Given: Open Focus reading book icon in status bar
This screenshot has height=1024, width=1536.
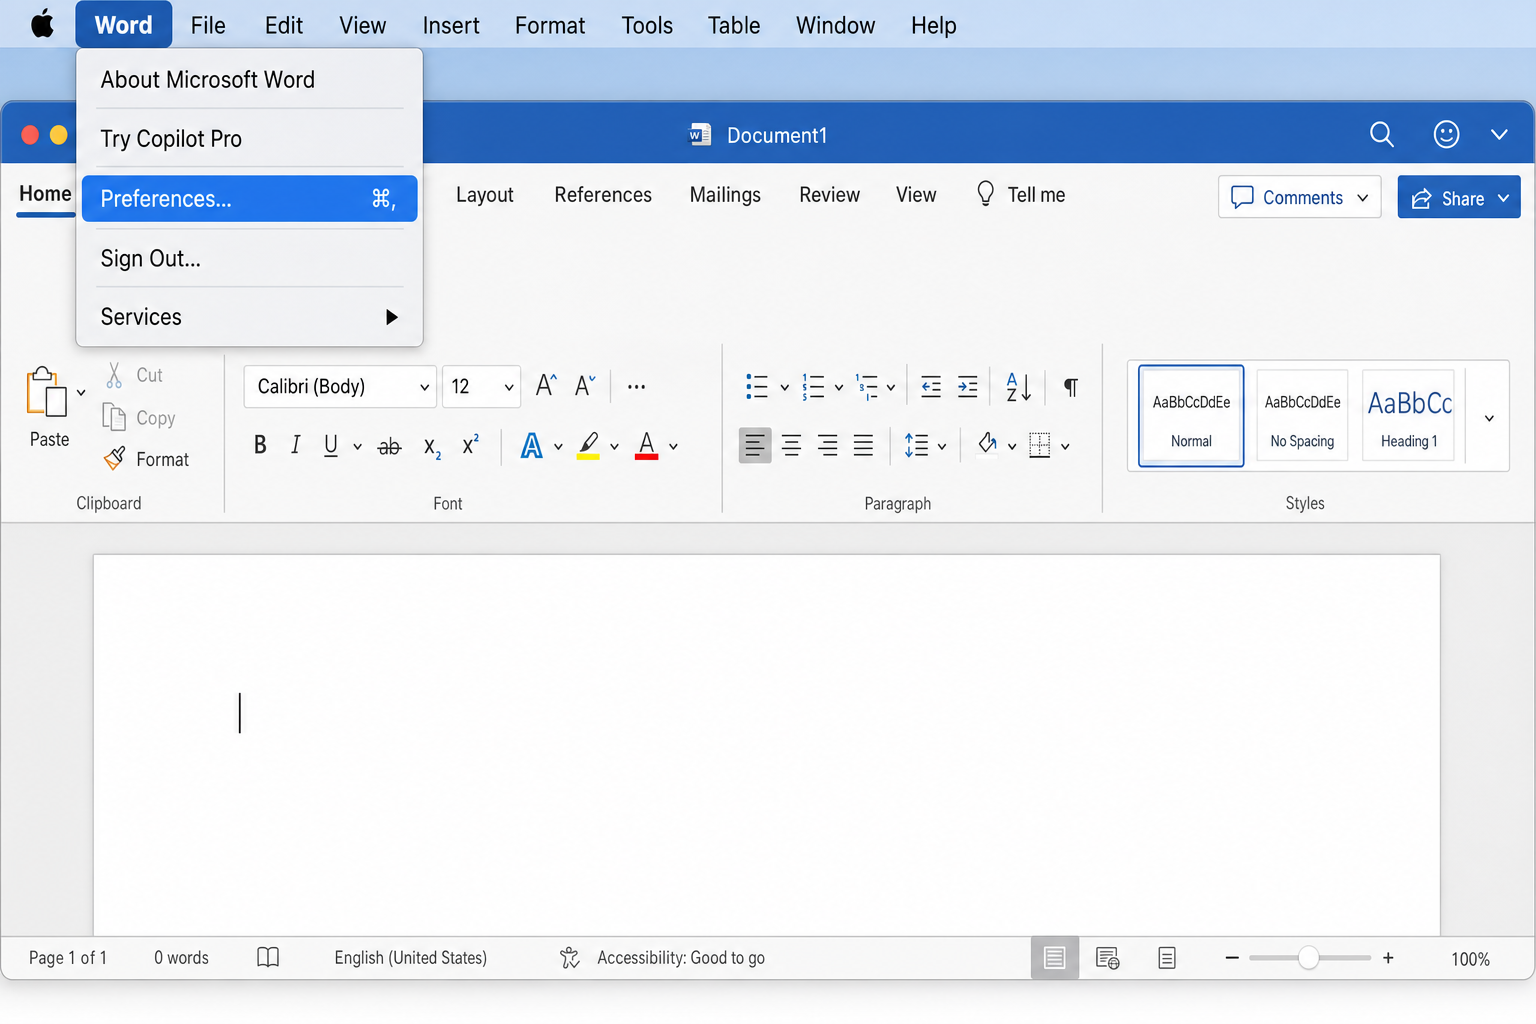Looking at the screenshot, I should 268,957.
